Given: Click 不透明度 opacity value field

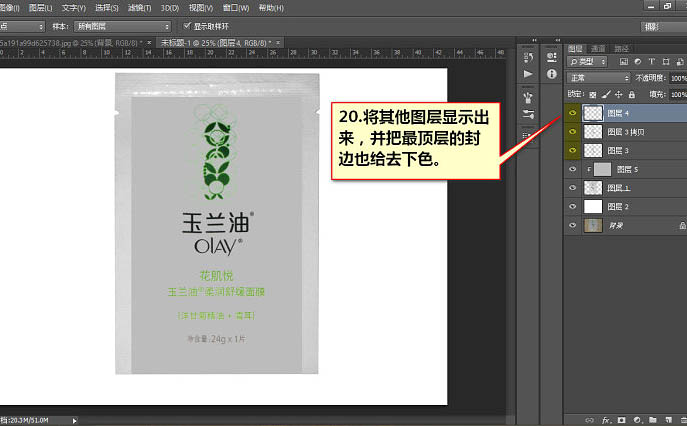Looking at the screenshot, I should [678, 78].
